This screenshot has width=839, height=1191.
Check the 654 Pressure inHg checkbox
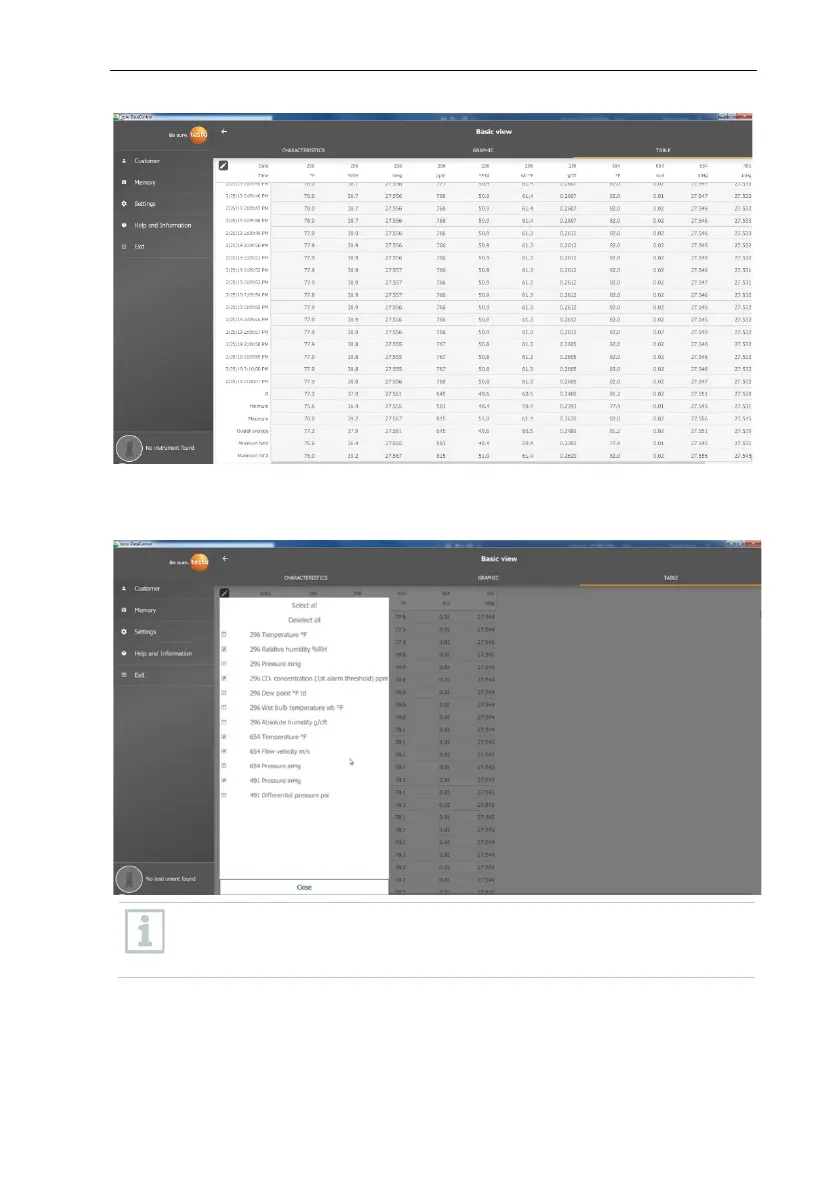coord(224,766)
